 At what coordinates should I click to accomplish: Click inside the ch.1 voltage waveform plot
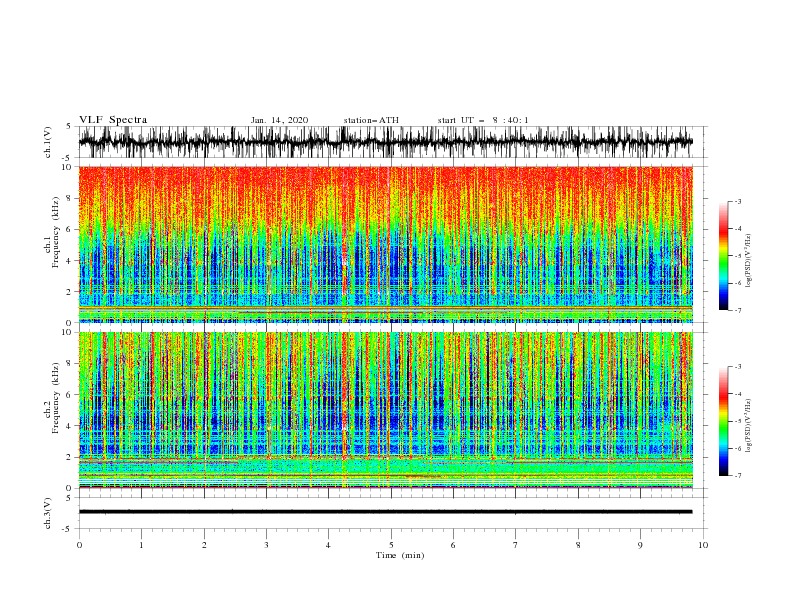coord(386,142)
